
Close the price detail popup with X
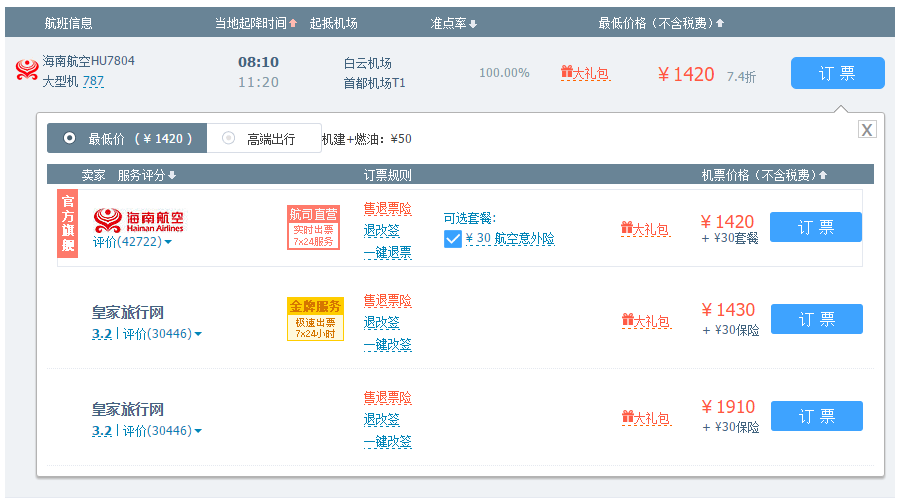click(866, 130)
